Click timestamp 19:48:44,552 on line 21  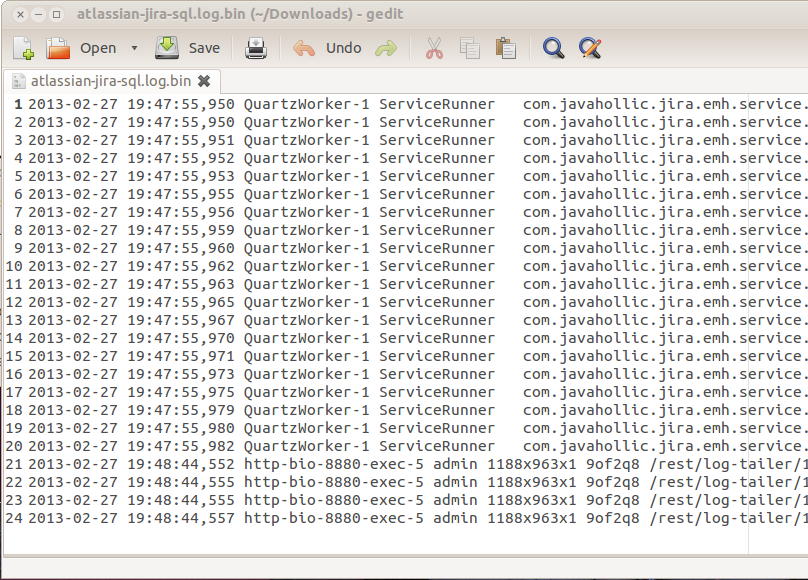point(181,465)
